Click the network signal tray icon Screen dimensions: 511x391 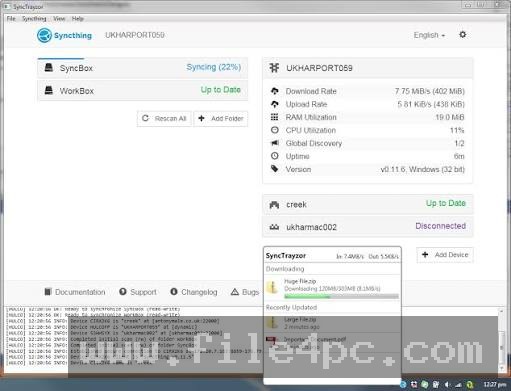[458, 385]
